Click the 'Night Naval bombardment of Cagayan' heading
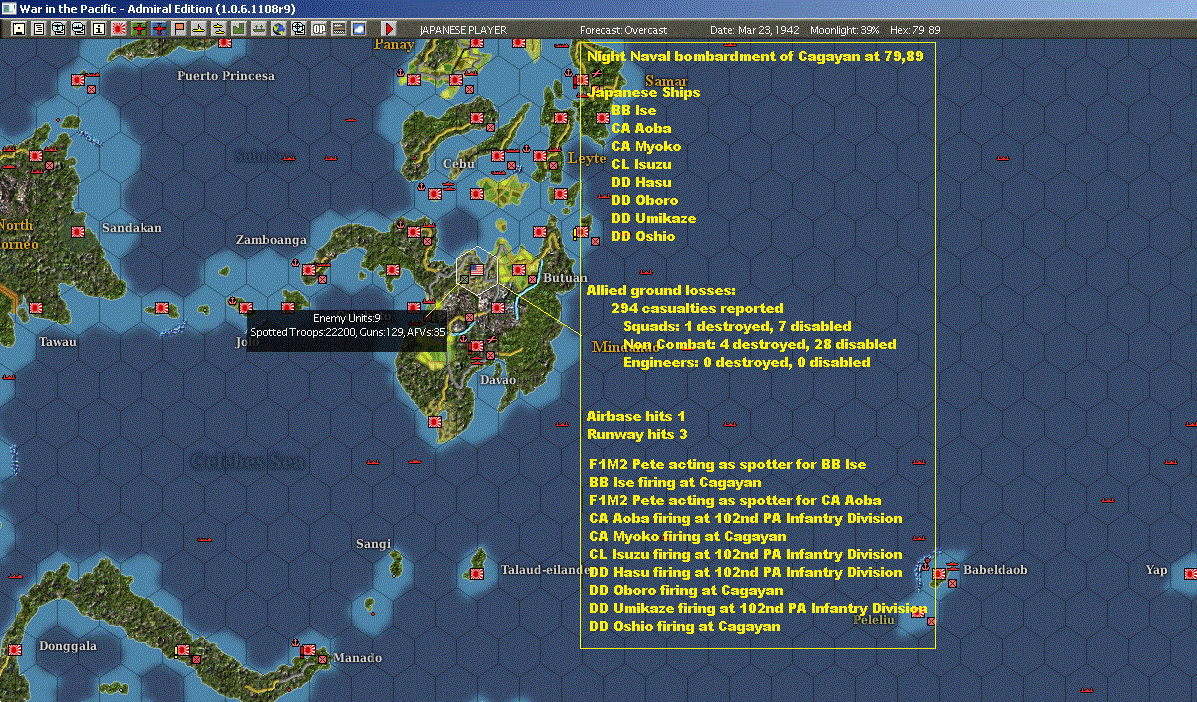 [755, 56]
